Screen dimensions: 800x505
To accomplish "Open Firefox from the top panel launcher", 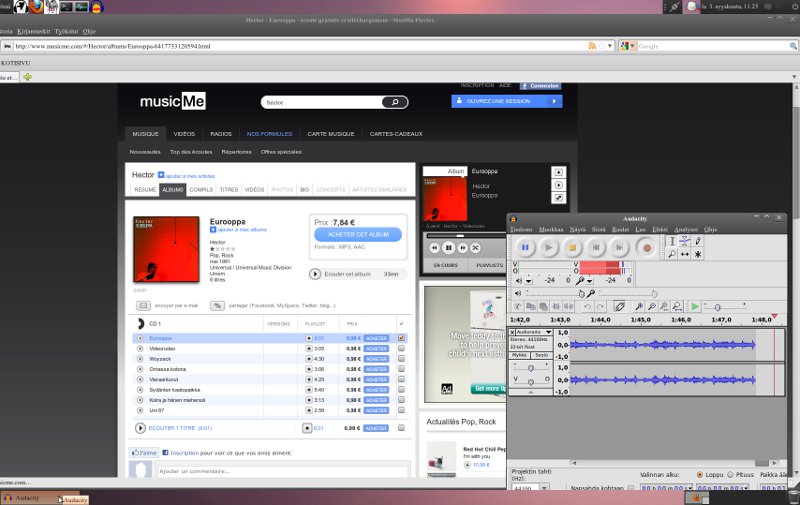I will click(36, 7).
